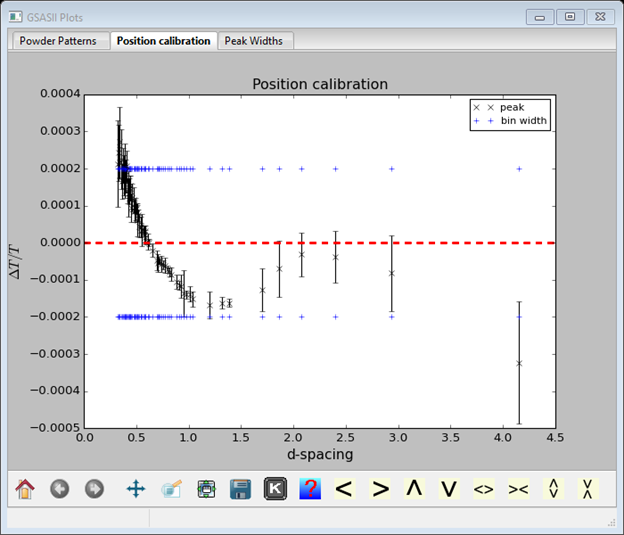This screenshot has height=535, width=624.
Task: Click the plot legend box
Action: [510, 113]
